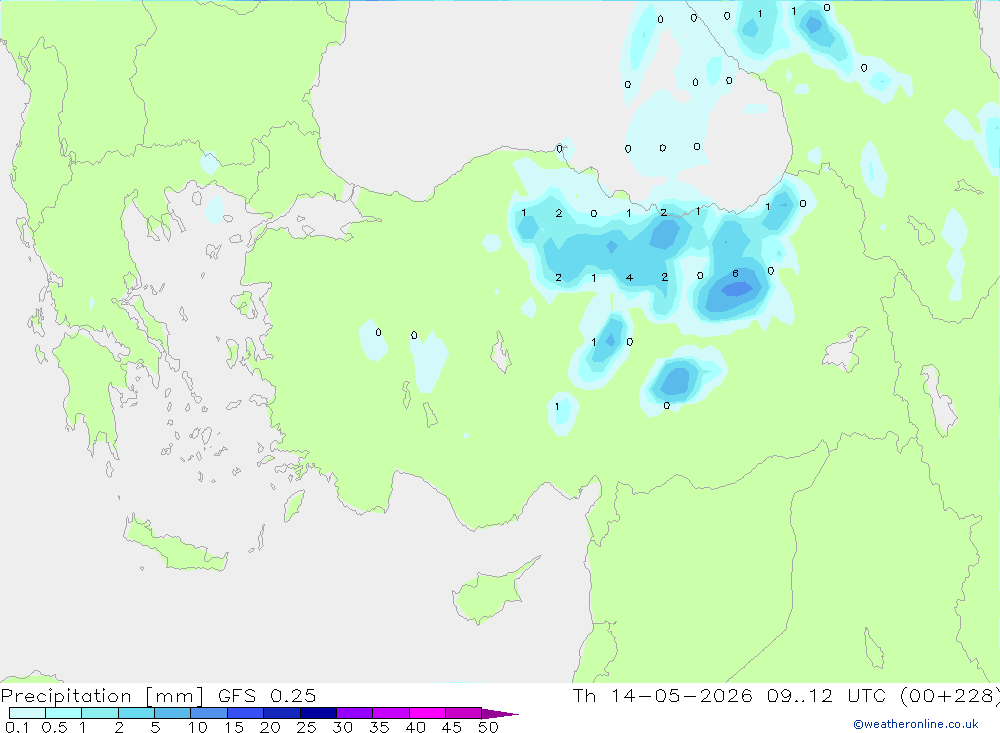The height and width of the screenshot is (733, 1000).
Task: Click the '4' precipitation value on map
Action: coord(629,278)
